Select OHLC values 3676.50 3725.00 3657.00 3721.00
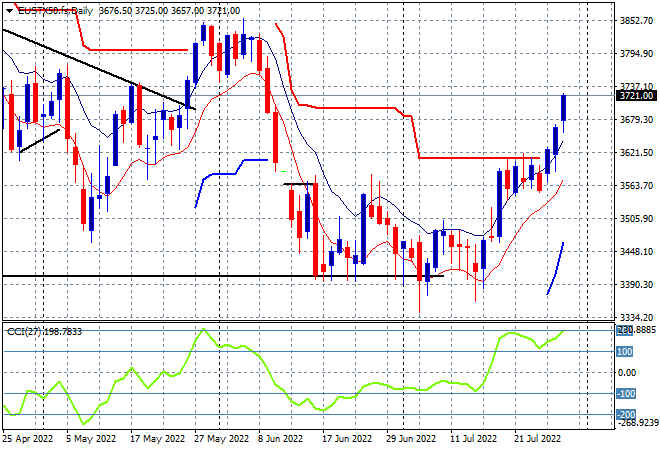This screenshot has width=660, height=450. tap(169, 11)
